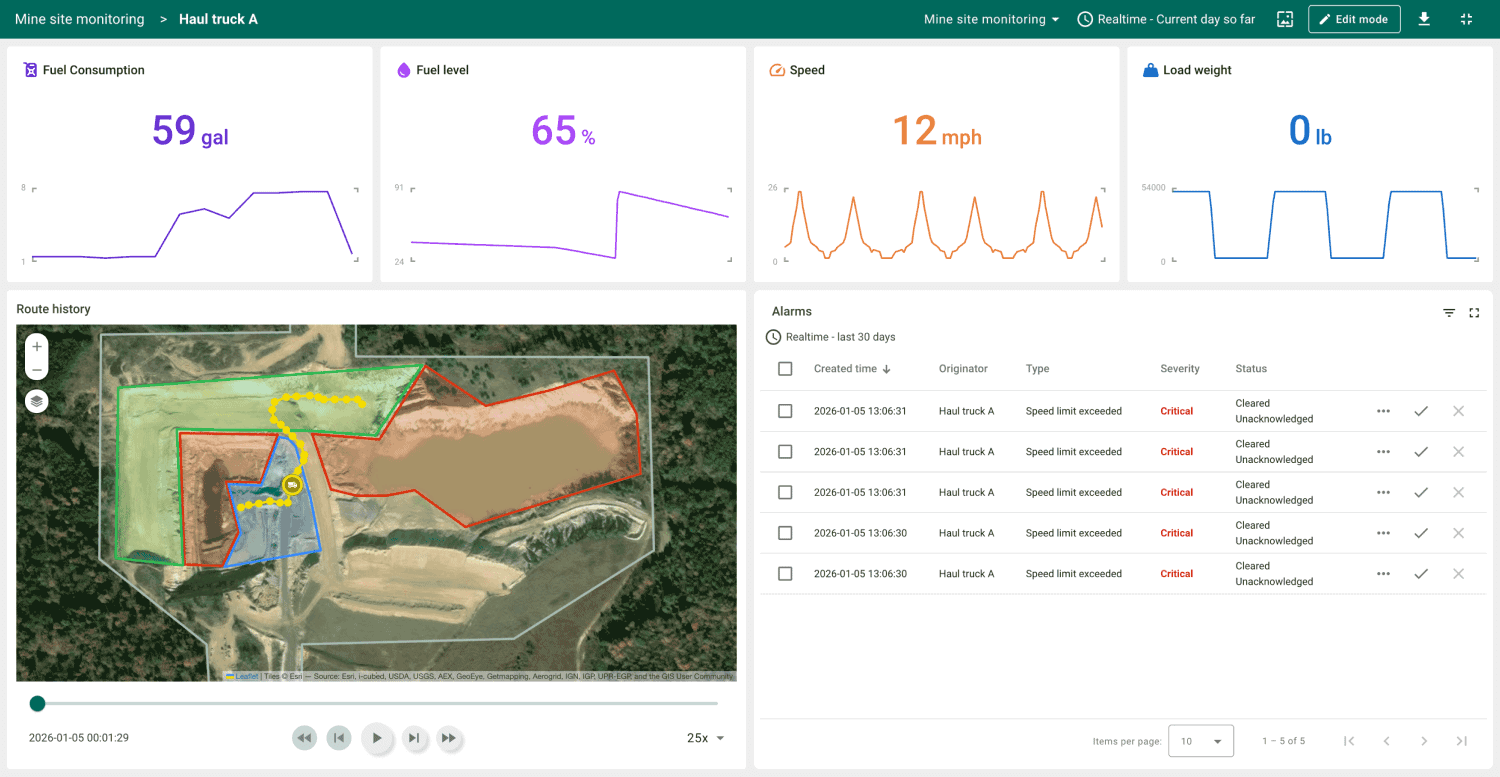
Task: Sort by the Type column header
Action: pos(1037,369)
